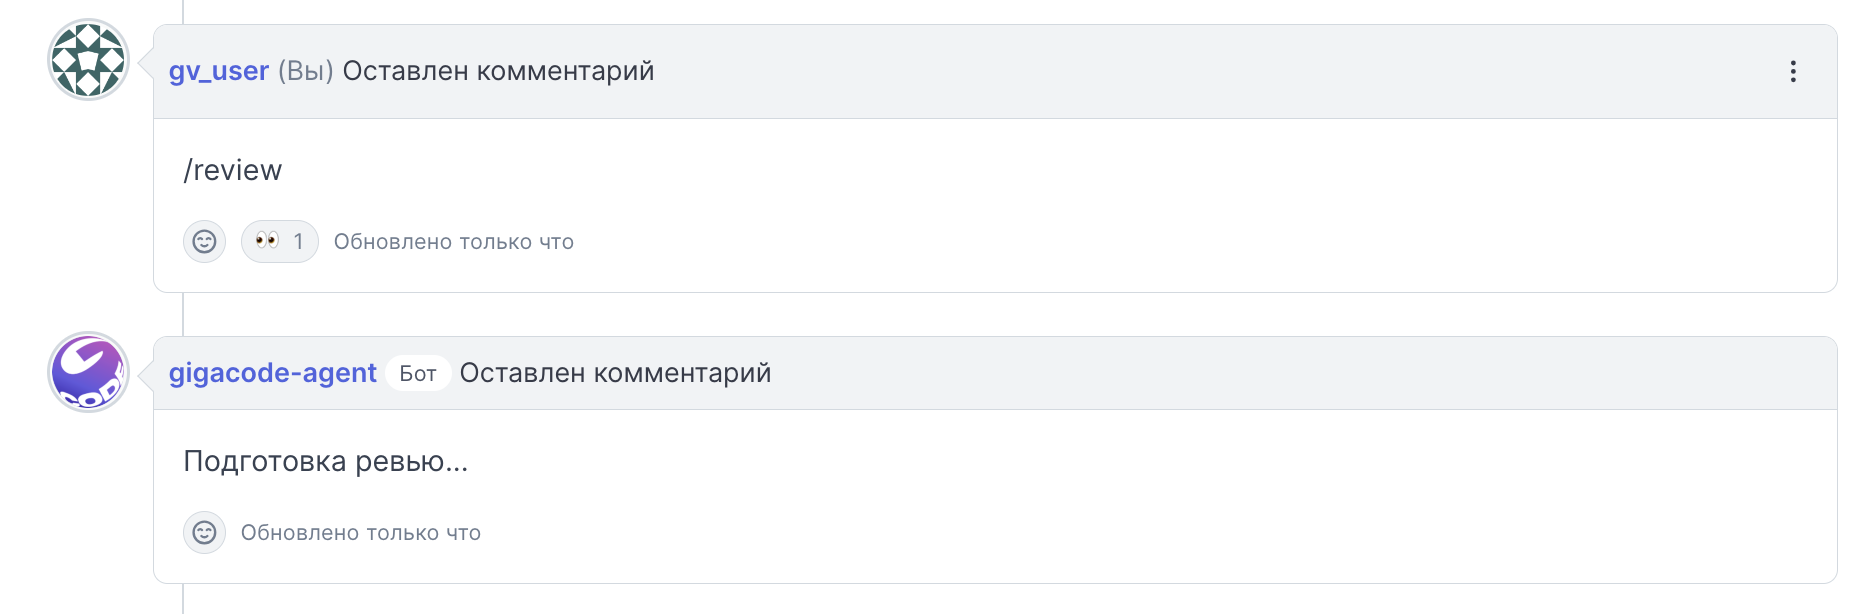Click empty space beside the /review text

coord(1000,170)
